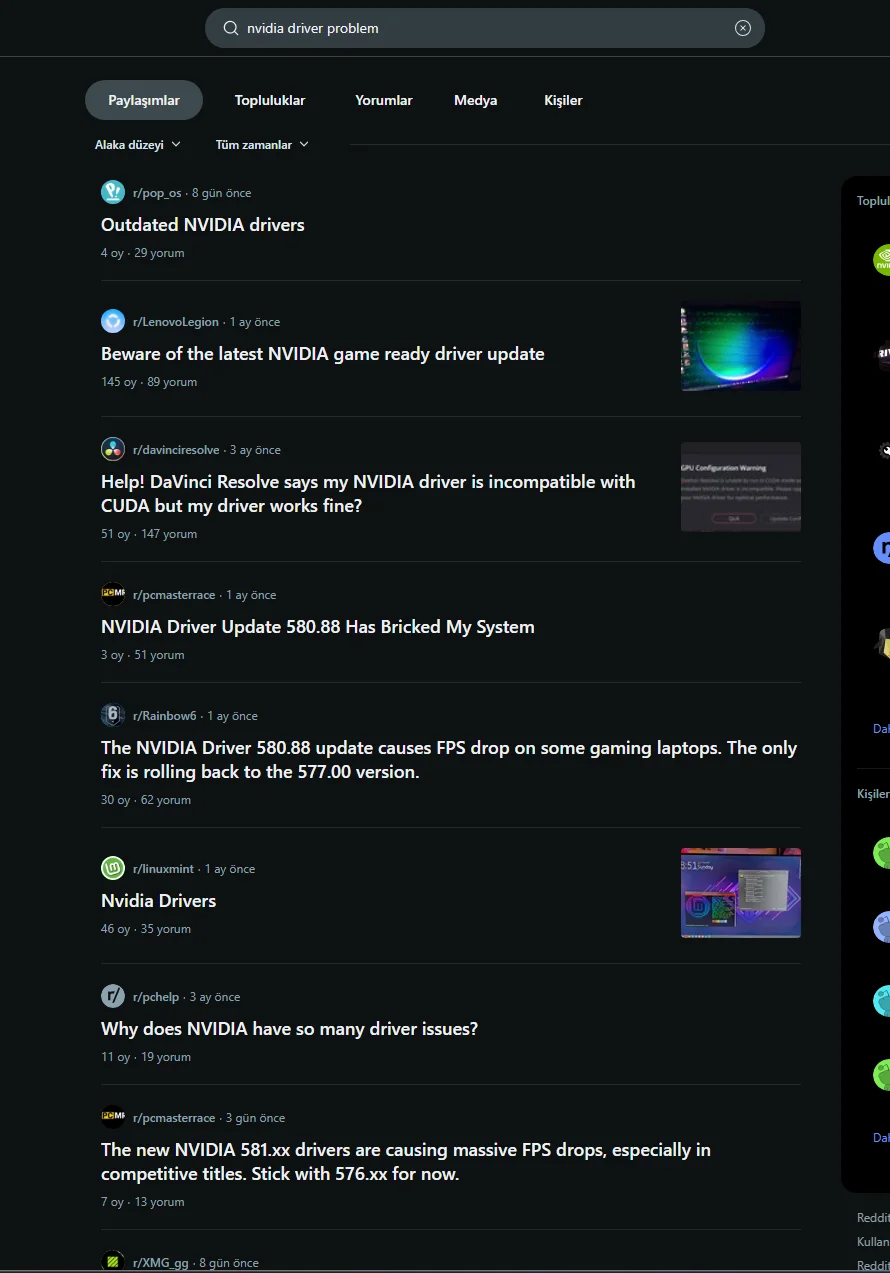Image resolution: width=890 pixels, height=1273 pixels.
Task: Open the post about rolling back to 577.00
Action: coord(449,760)
